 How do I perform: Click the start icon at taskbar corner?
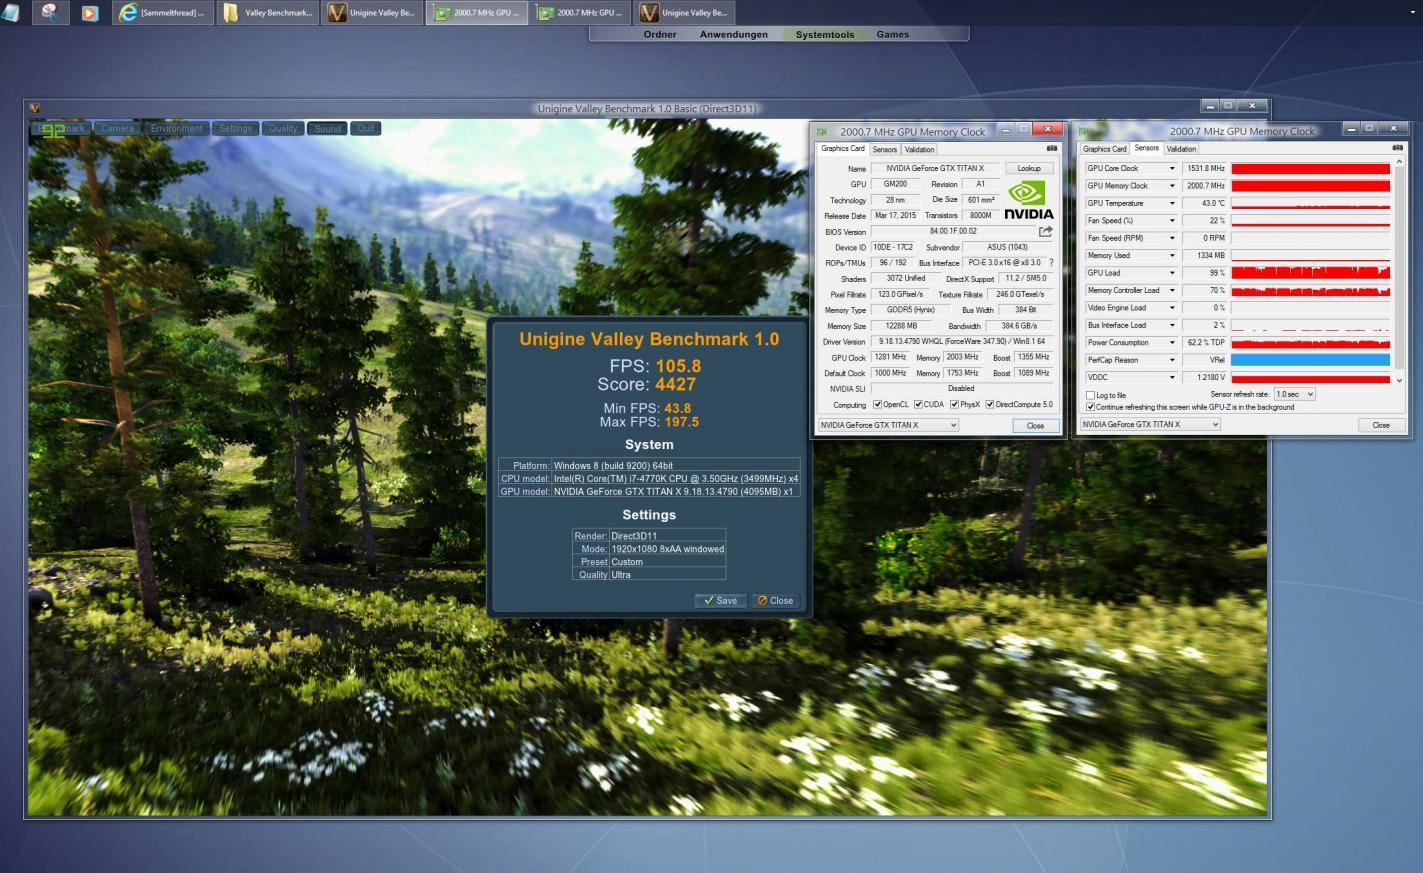11,12
